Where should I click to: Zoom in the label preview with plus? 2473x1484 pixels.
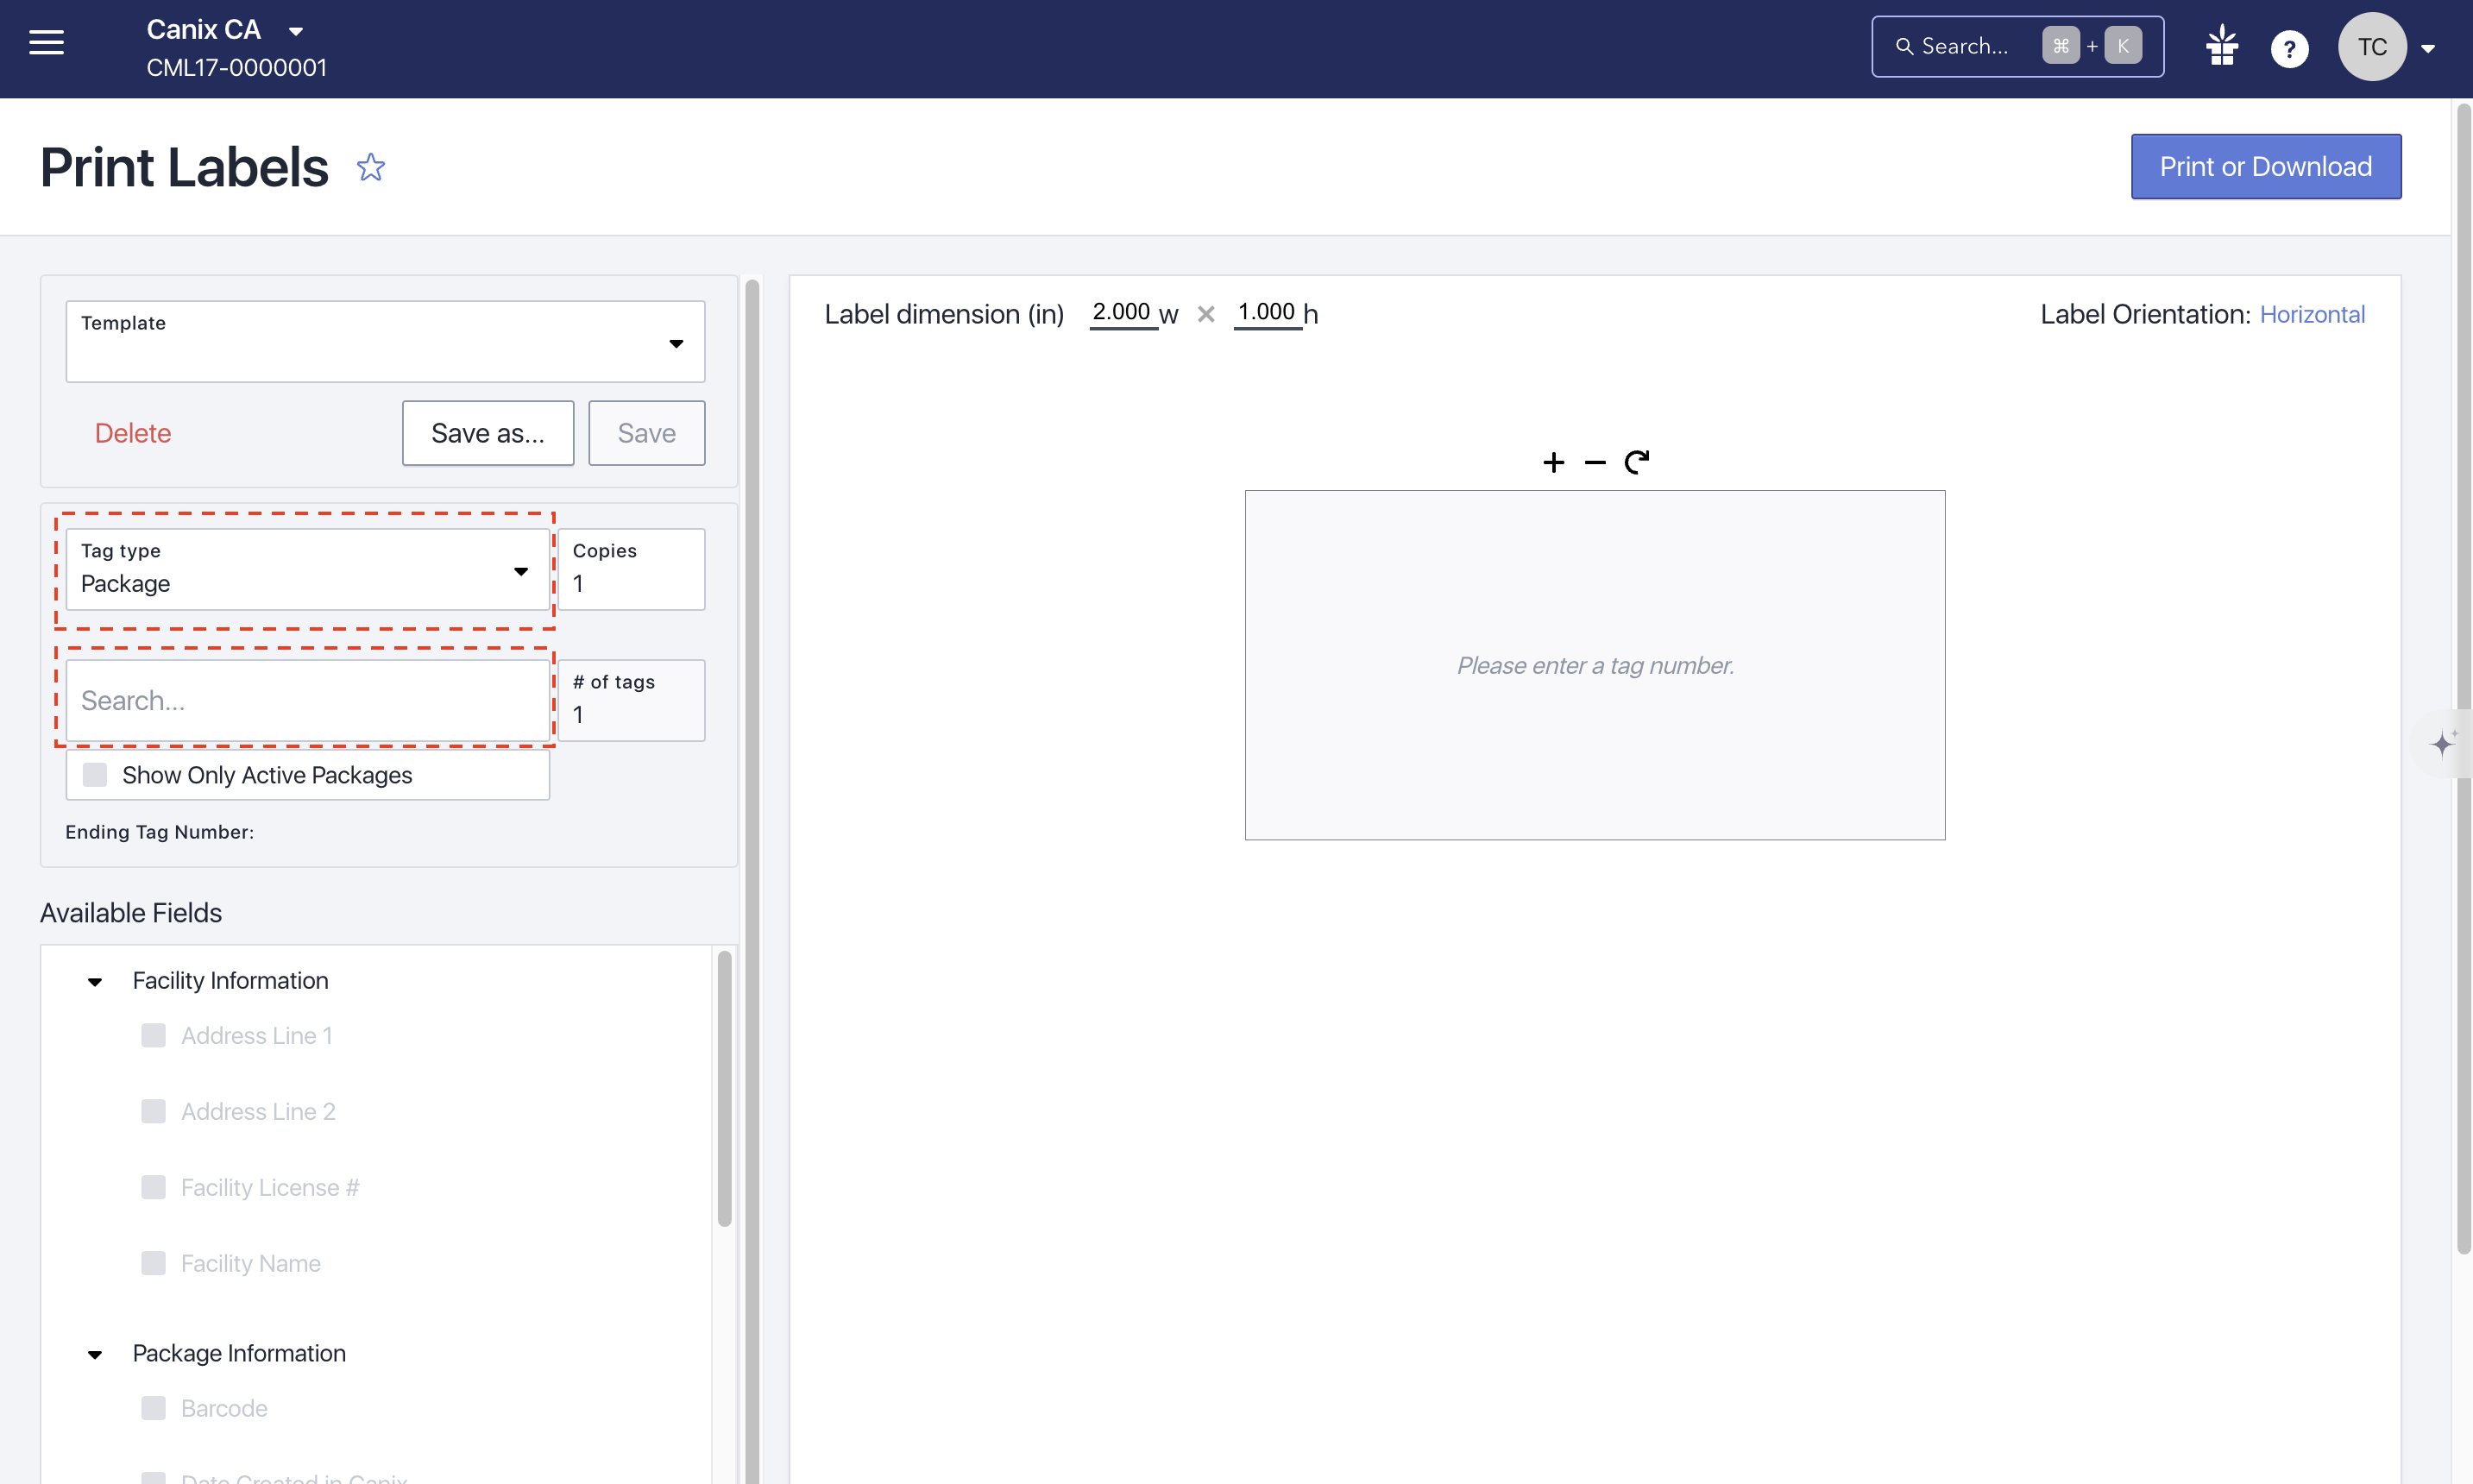(x=1553, y=462)
